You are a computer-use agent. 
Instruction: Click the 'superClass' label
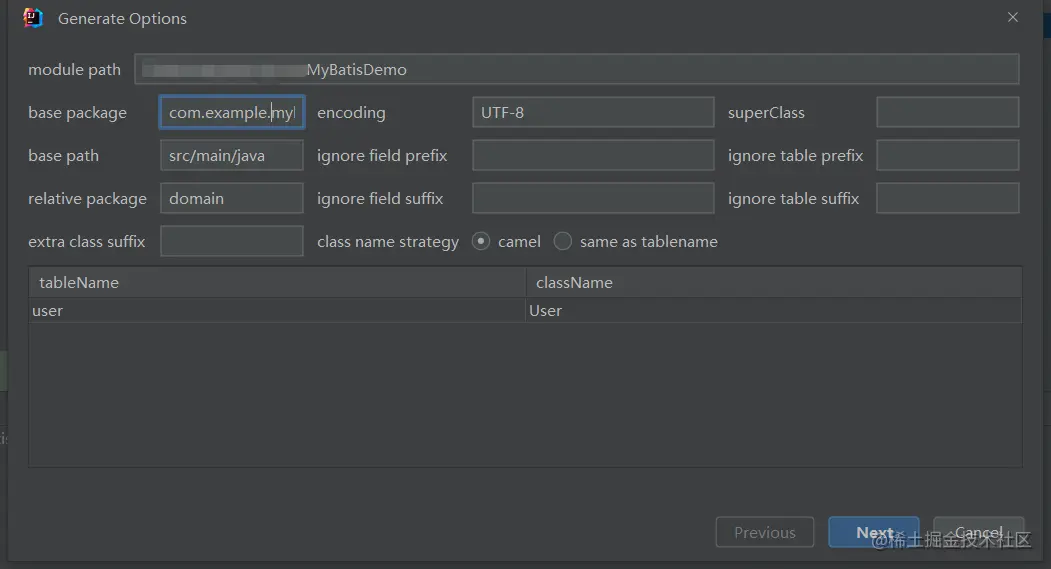766,113
